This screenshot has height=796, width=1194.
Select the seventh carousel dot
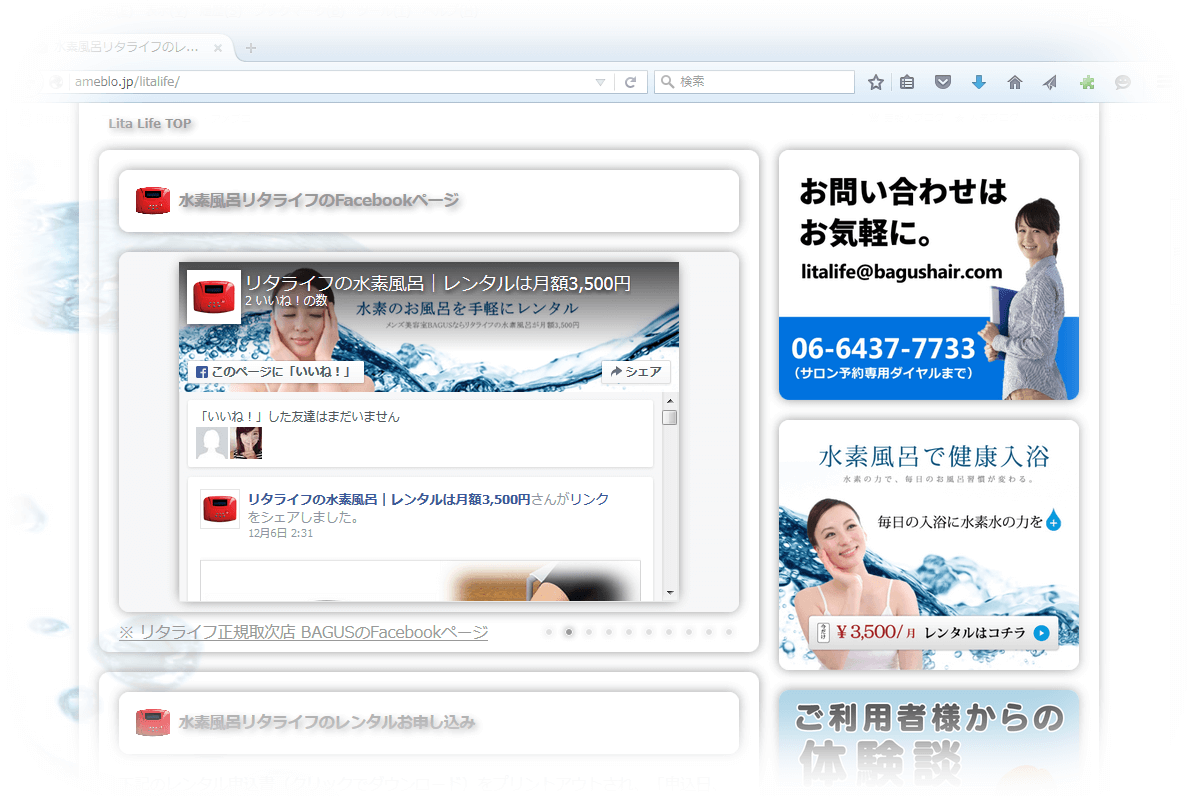pos(669,631)
